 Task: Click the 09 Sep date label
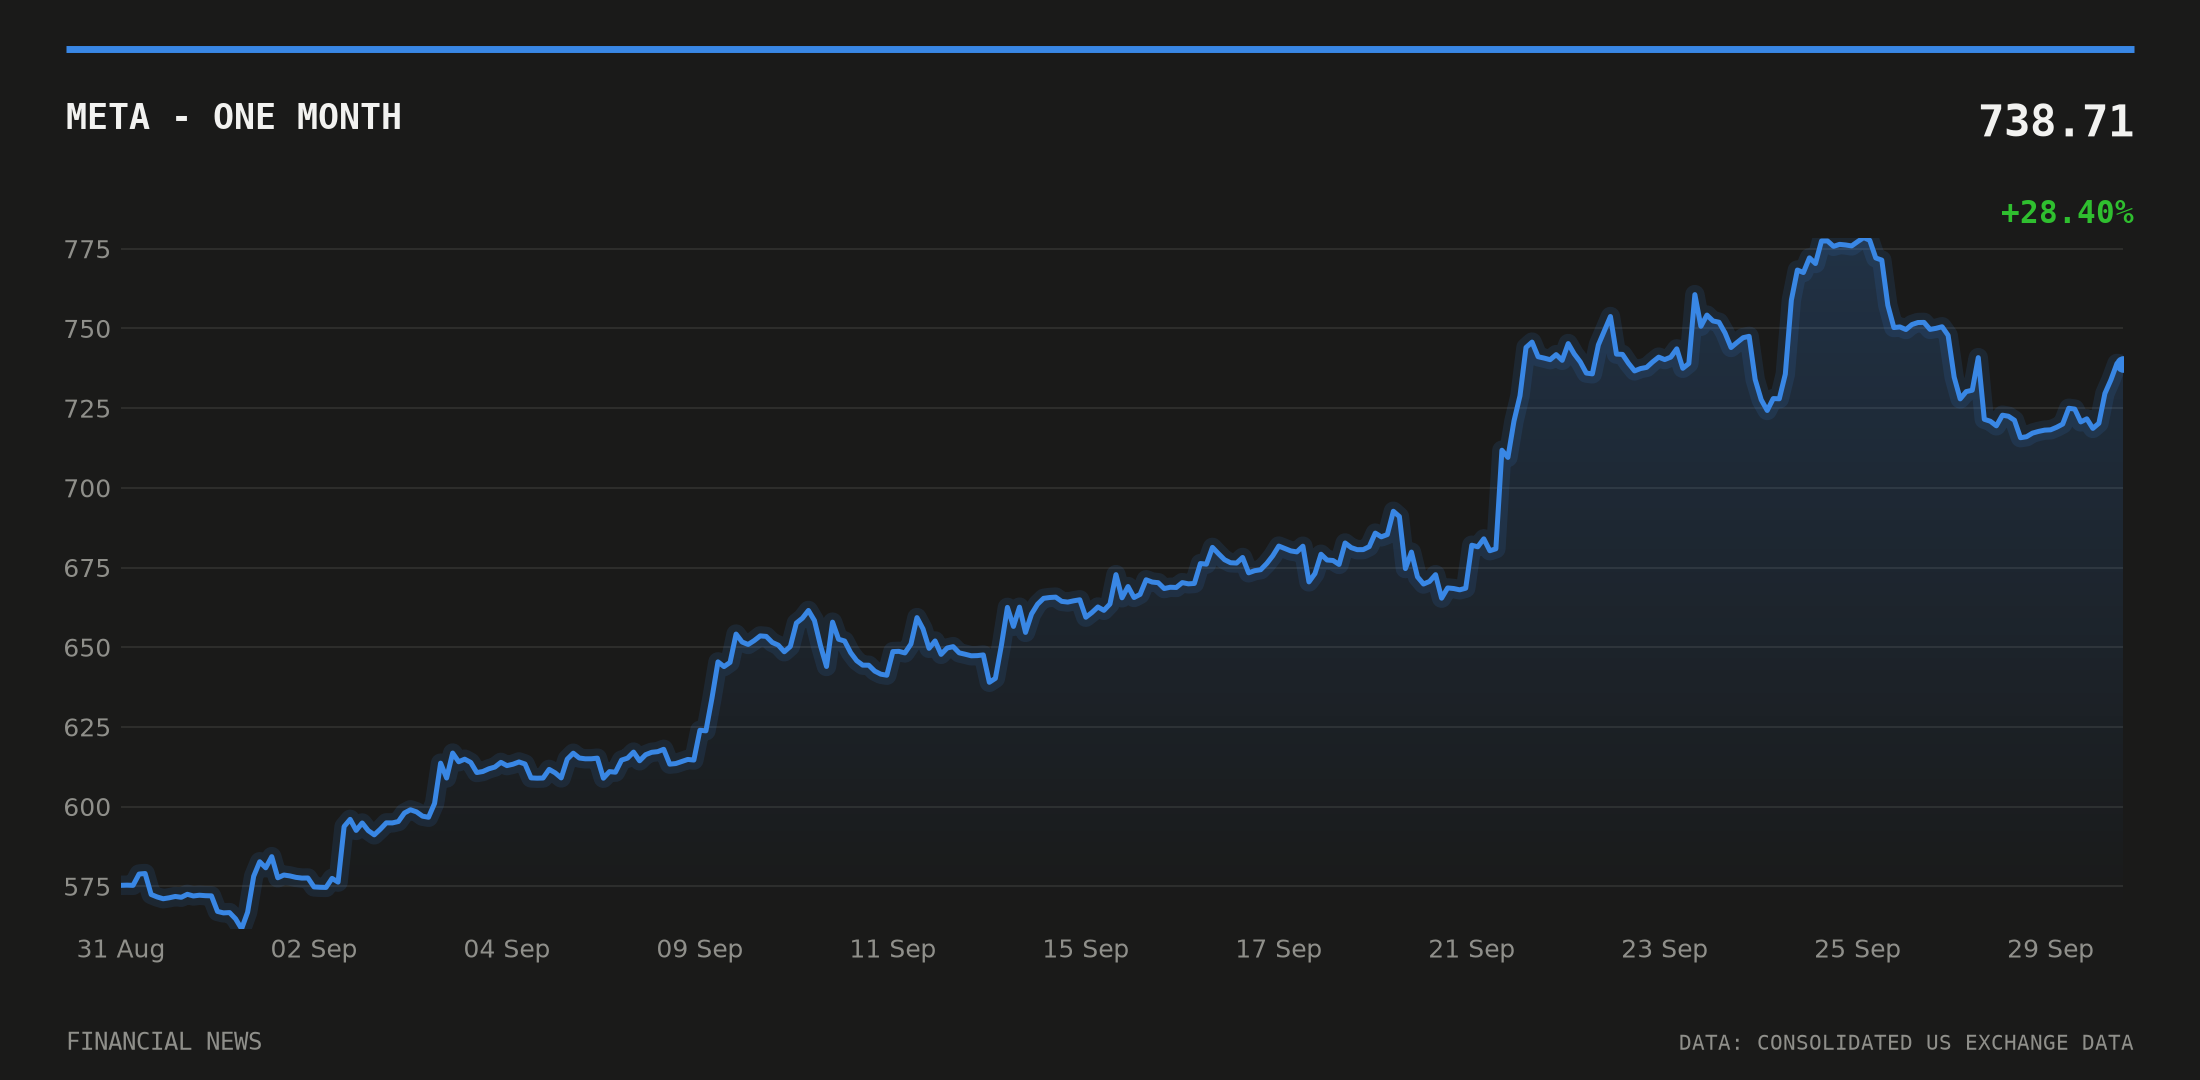[x=700, y=949]
